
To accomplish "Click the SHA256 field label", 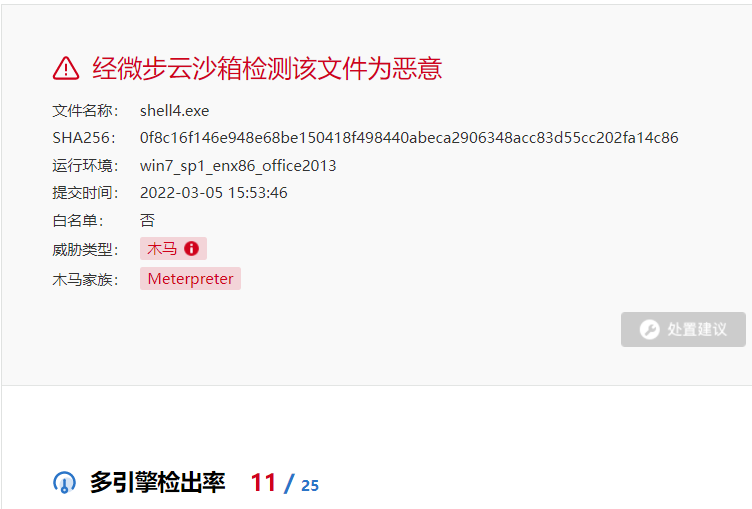I will [x=84, y=138].
